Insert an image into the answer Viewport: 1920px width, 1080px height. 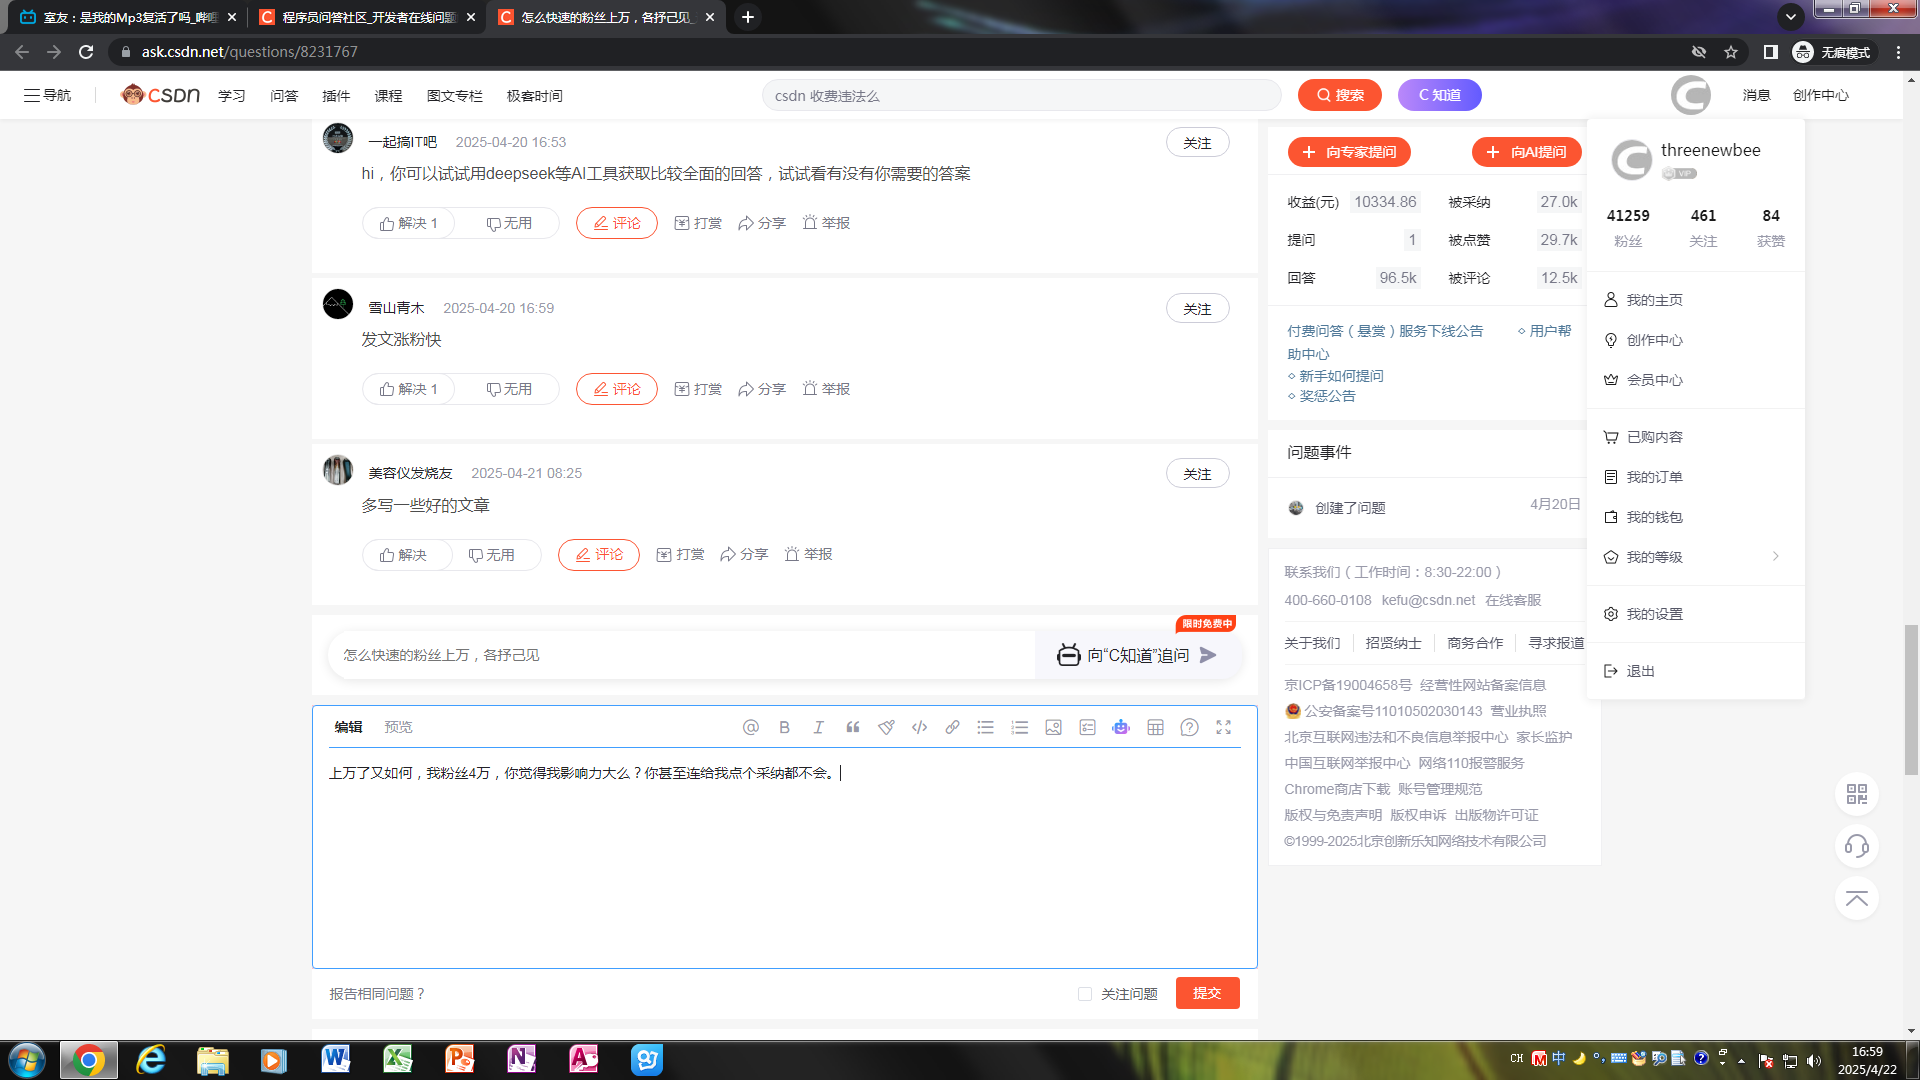click(x=1053, y=727)
